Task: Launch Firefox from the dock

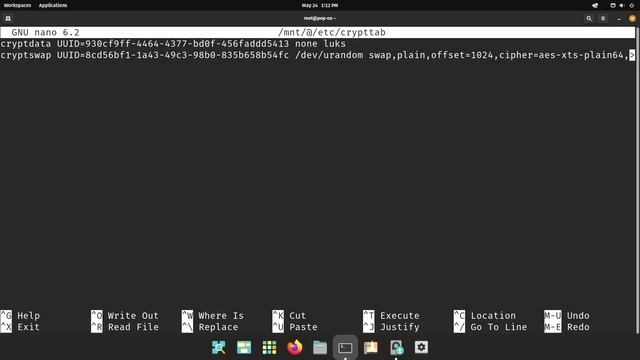Action: [x=295, y=347]
